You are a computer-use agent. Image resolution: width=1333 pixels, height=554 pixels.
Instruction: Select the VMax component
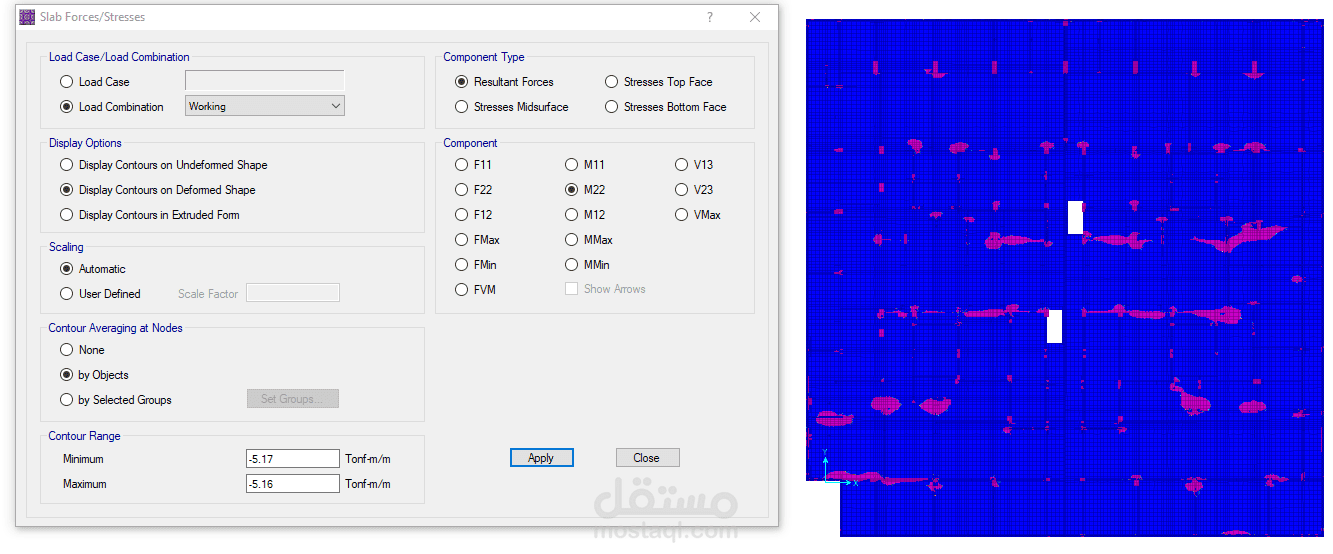[682, 215]
